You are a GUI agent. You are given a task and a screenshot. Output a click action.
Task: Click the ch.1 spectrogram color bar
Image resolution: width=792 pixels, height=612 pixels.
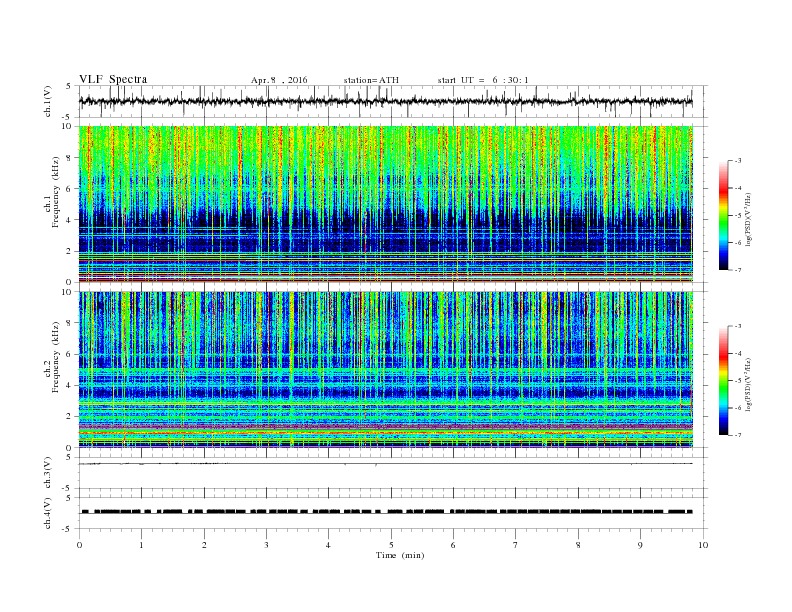[724, 216]
